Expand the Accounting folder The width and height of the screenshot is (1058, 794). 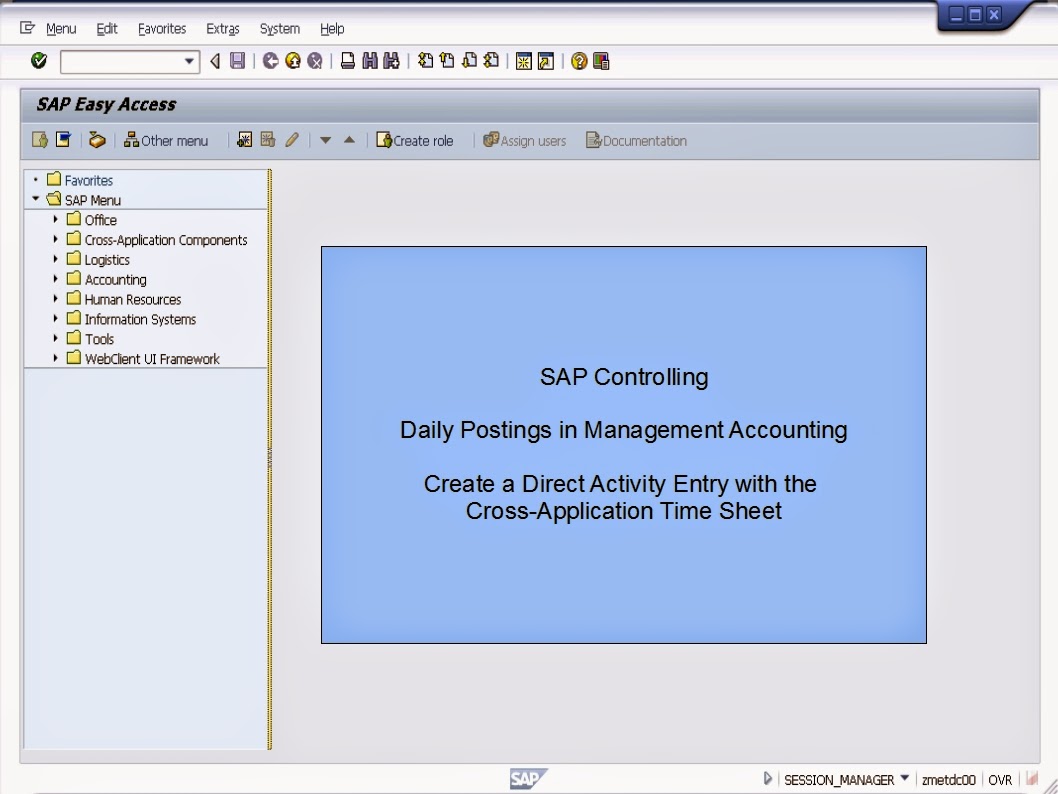click(57, 279)
